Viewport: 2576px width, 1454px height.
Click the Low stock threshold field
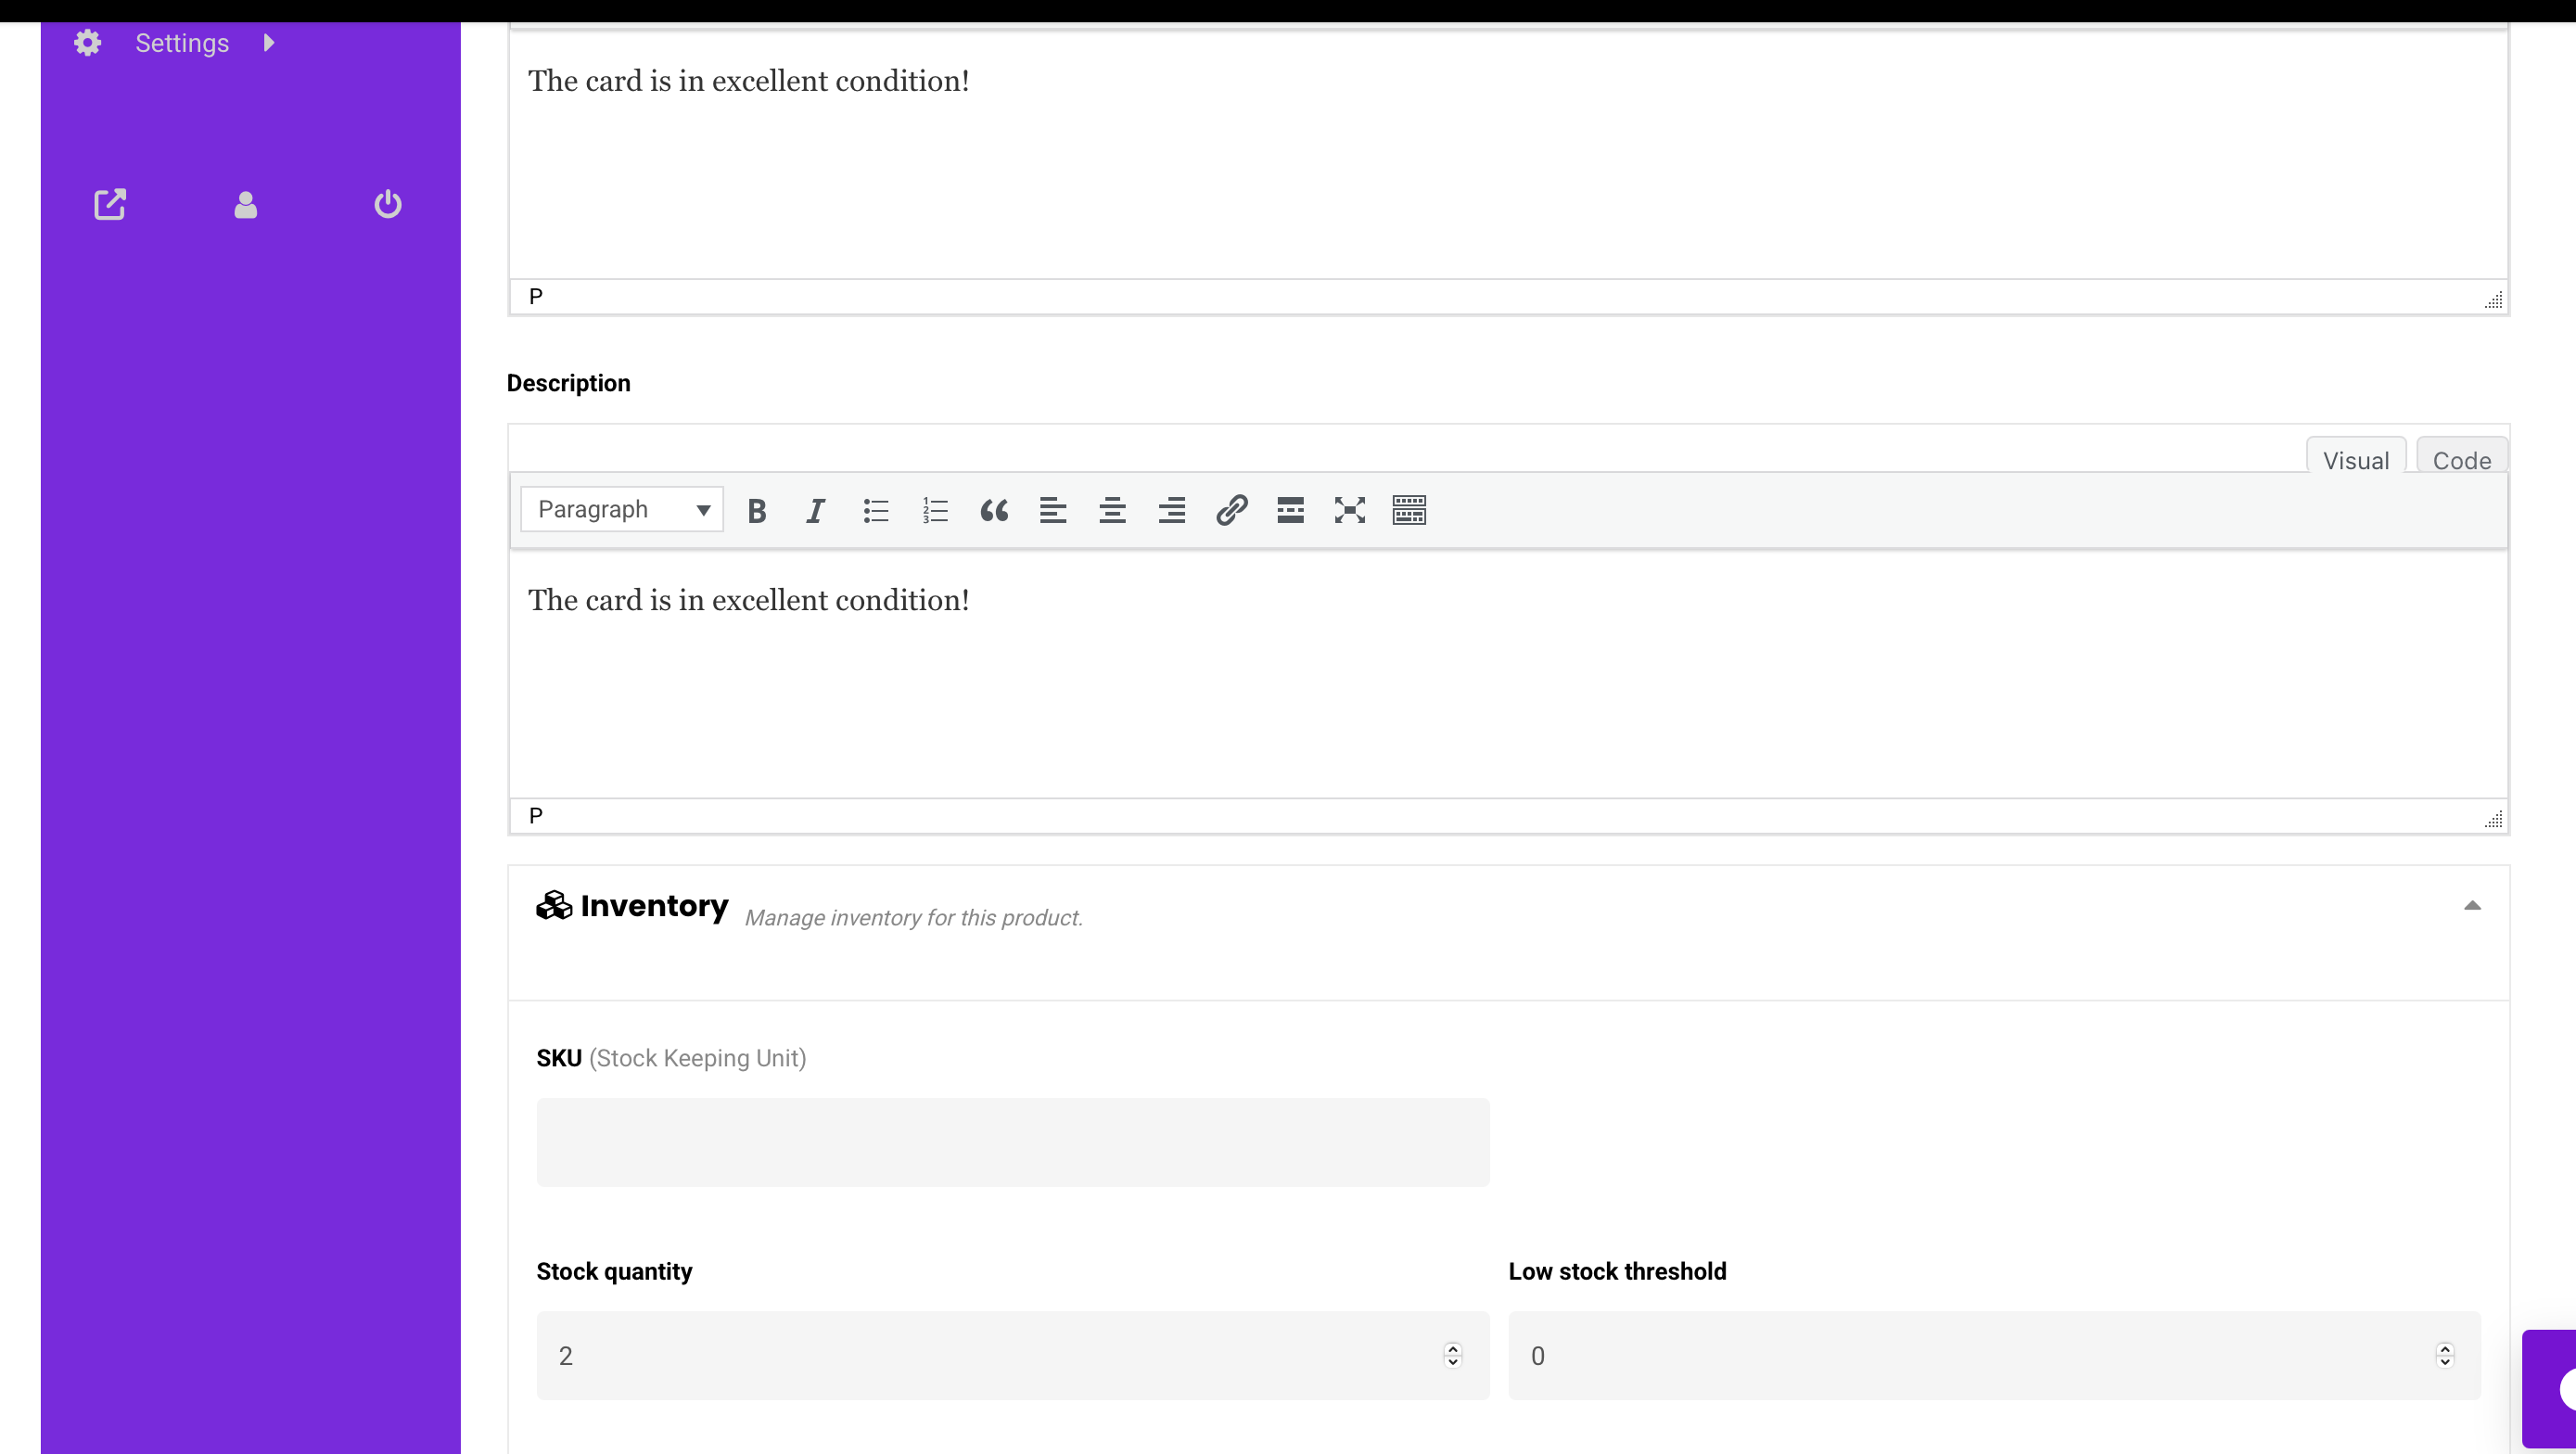[1994, 1355]
